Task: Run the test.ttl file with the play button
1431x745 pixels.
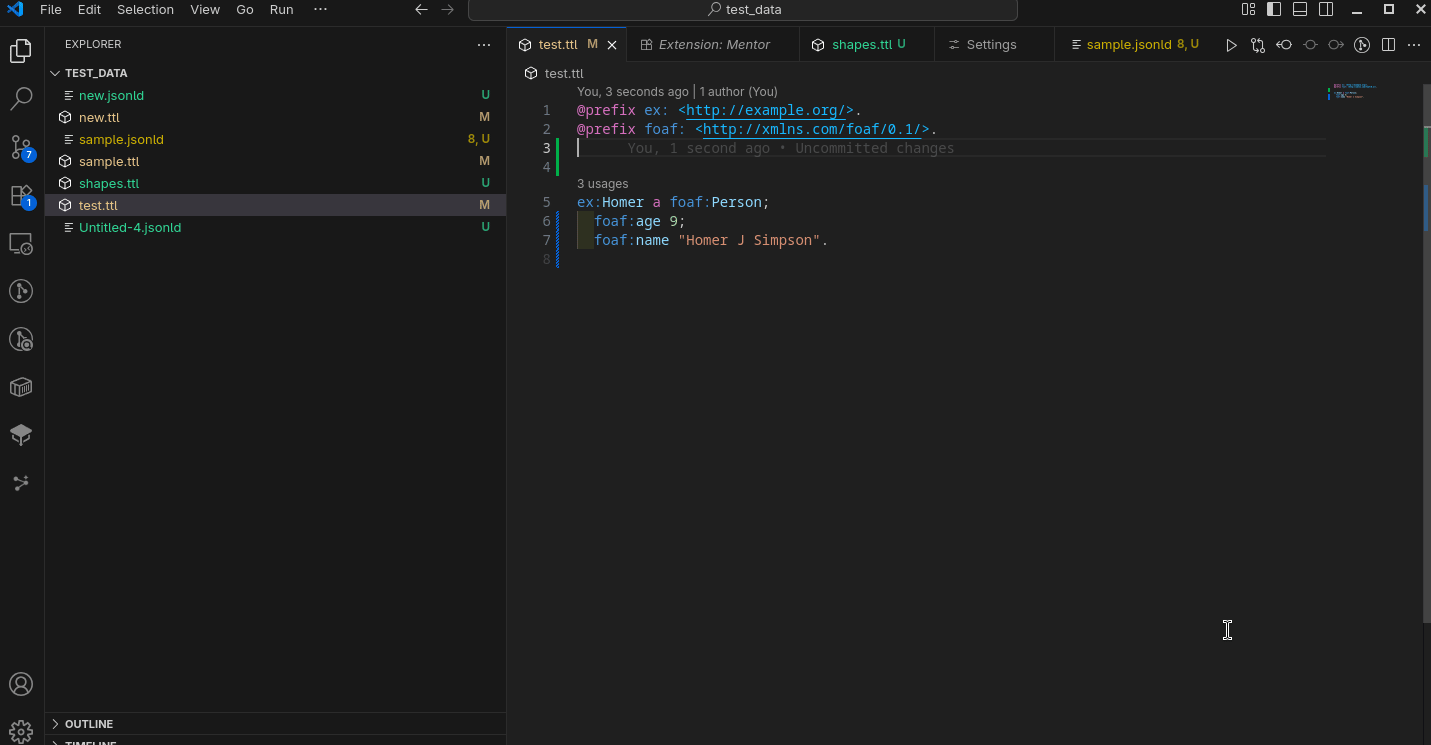Action: pyautogui.click(x=1231, y=44)
